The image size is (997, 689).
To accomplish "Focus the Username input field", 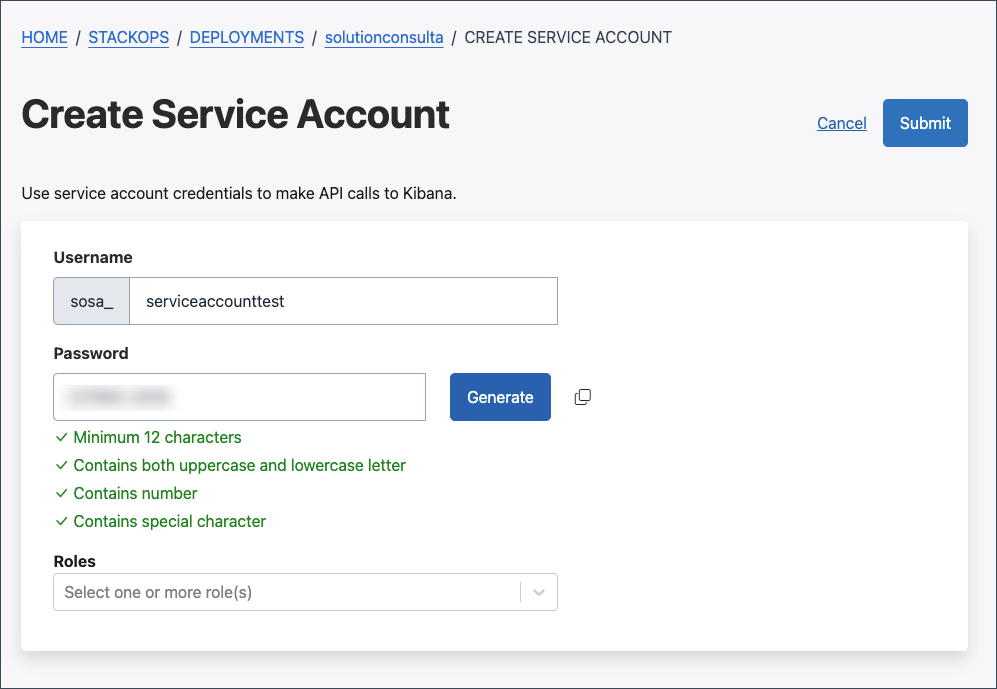I will pos(343,301).
